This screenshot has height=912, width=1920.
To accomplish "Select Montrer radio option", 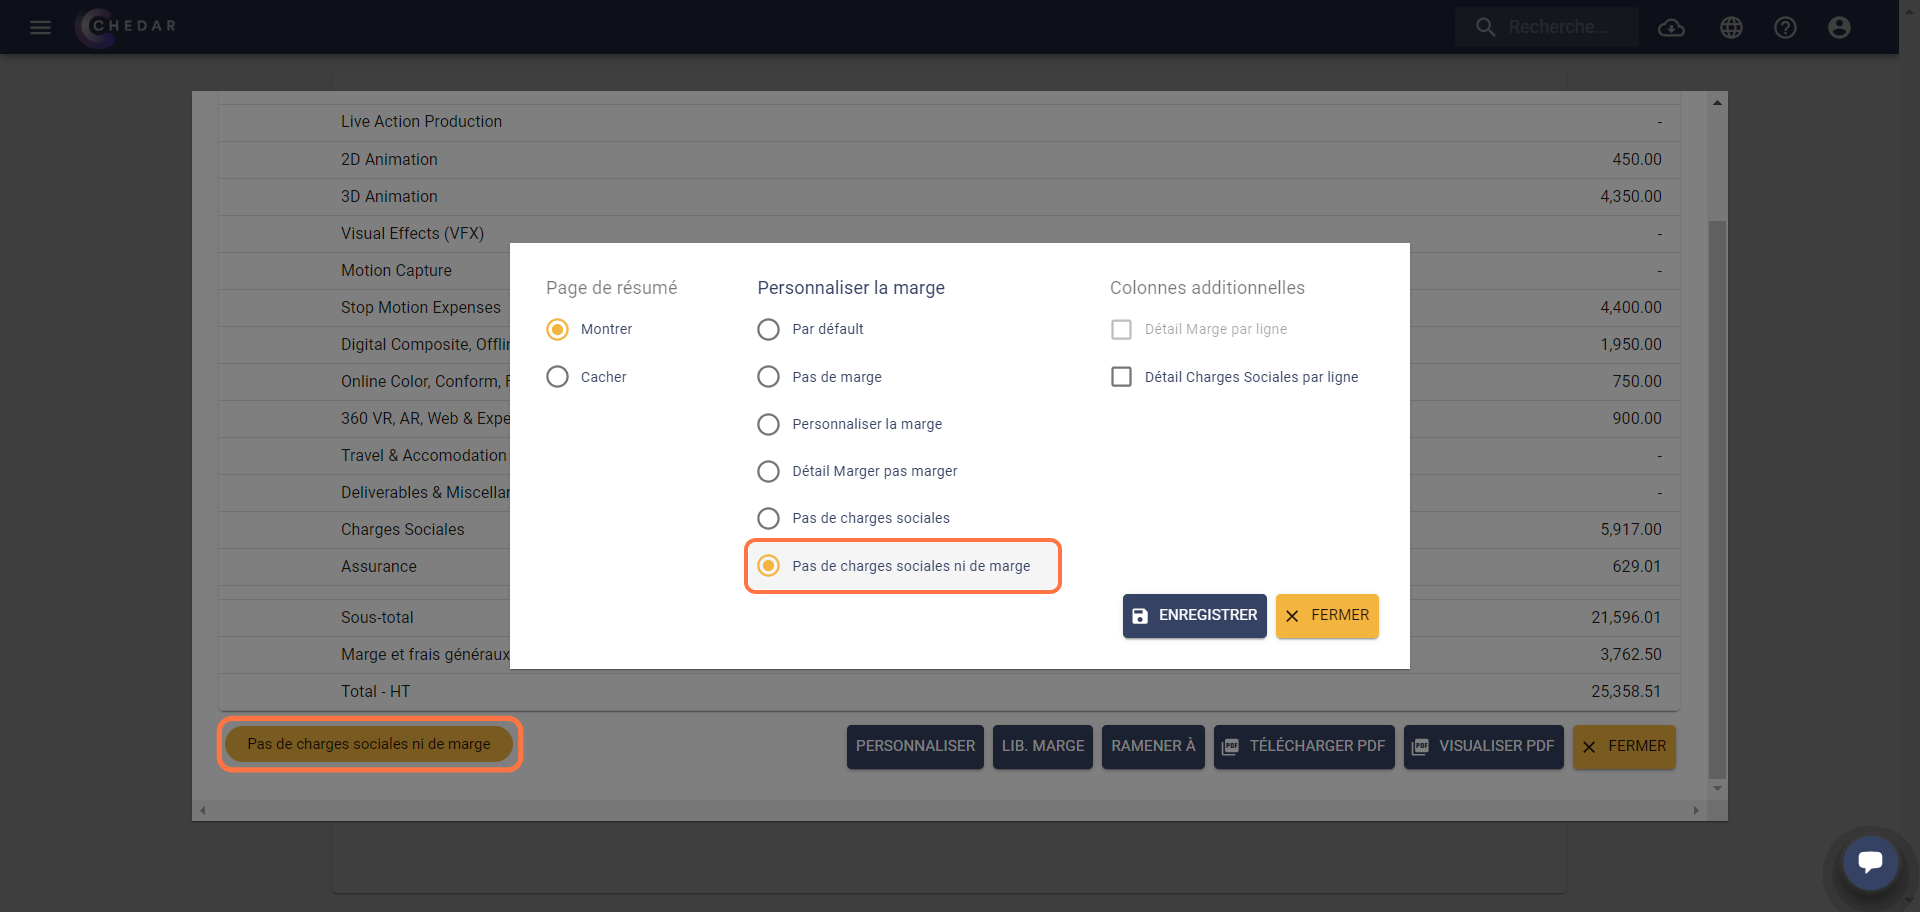I will [558, 329].
